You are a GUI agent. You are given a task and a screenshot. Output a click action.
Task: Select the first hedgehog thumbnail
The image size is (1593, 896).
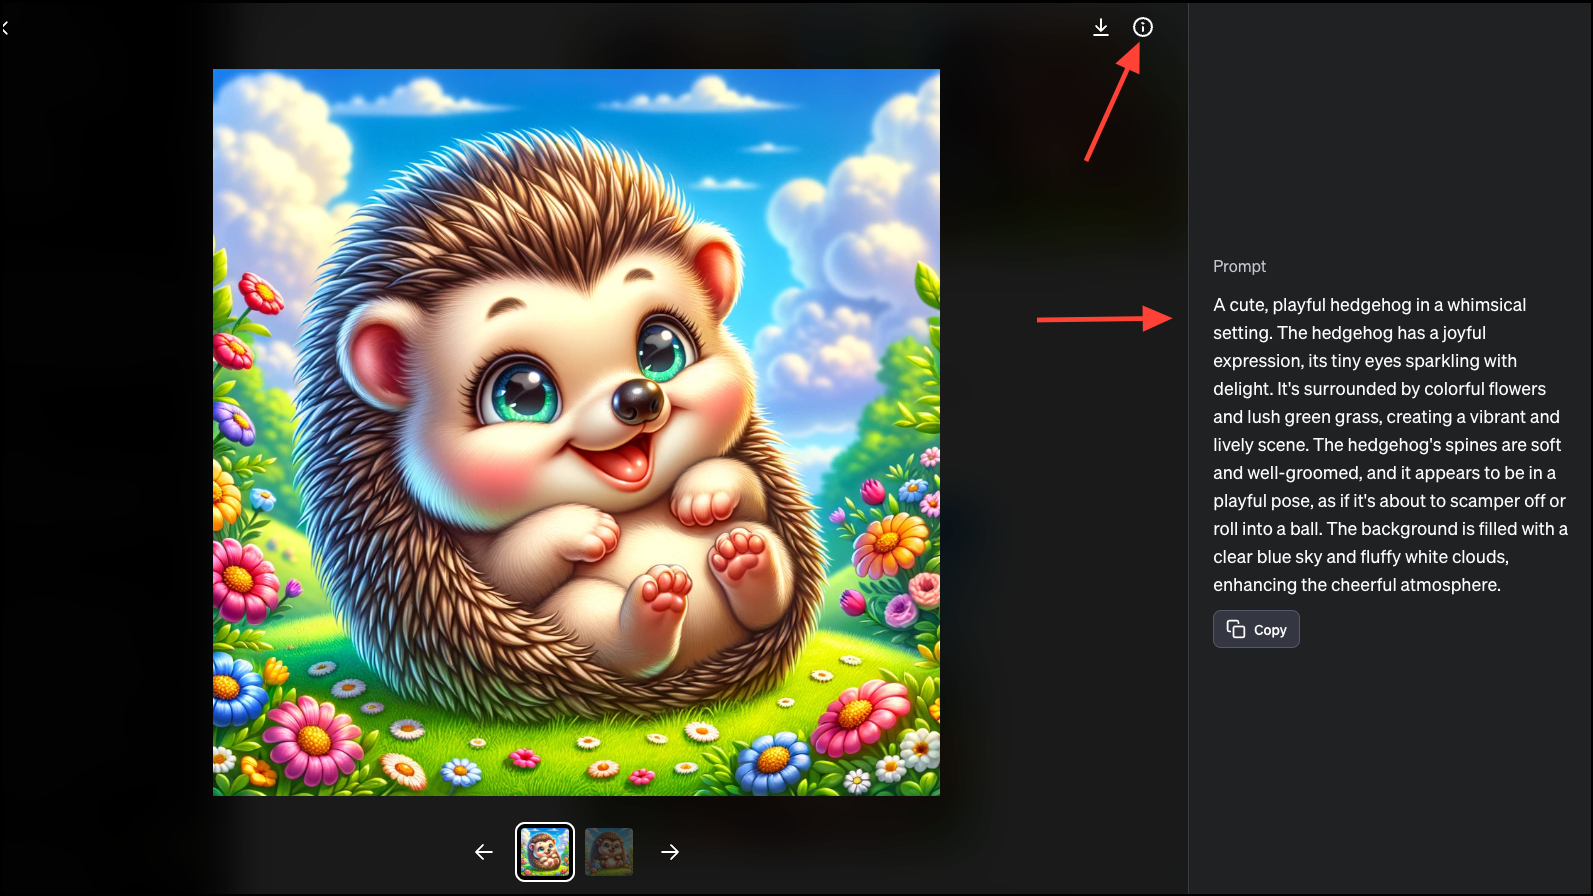point(545,852)
